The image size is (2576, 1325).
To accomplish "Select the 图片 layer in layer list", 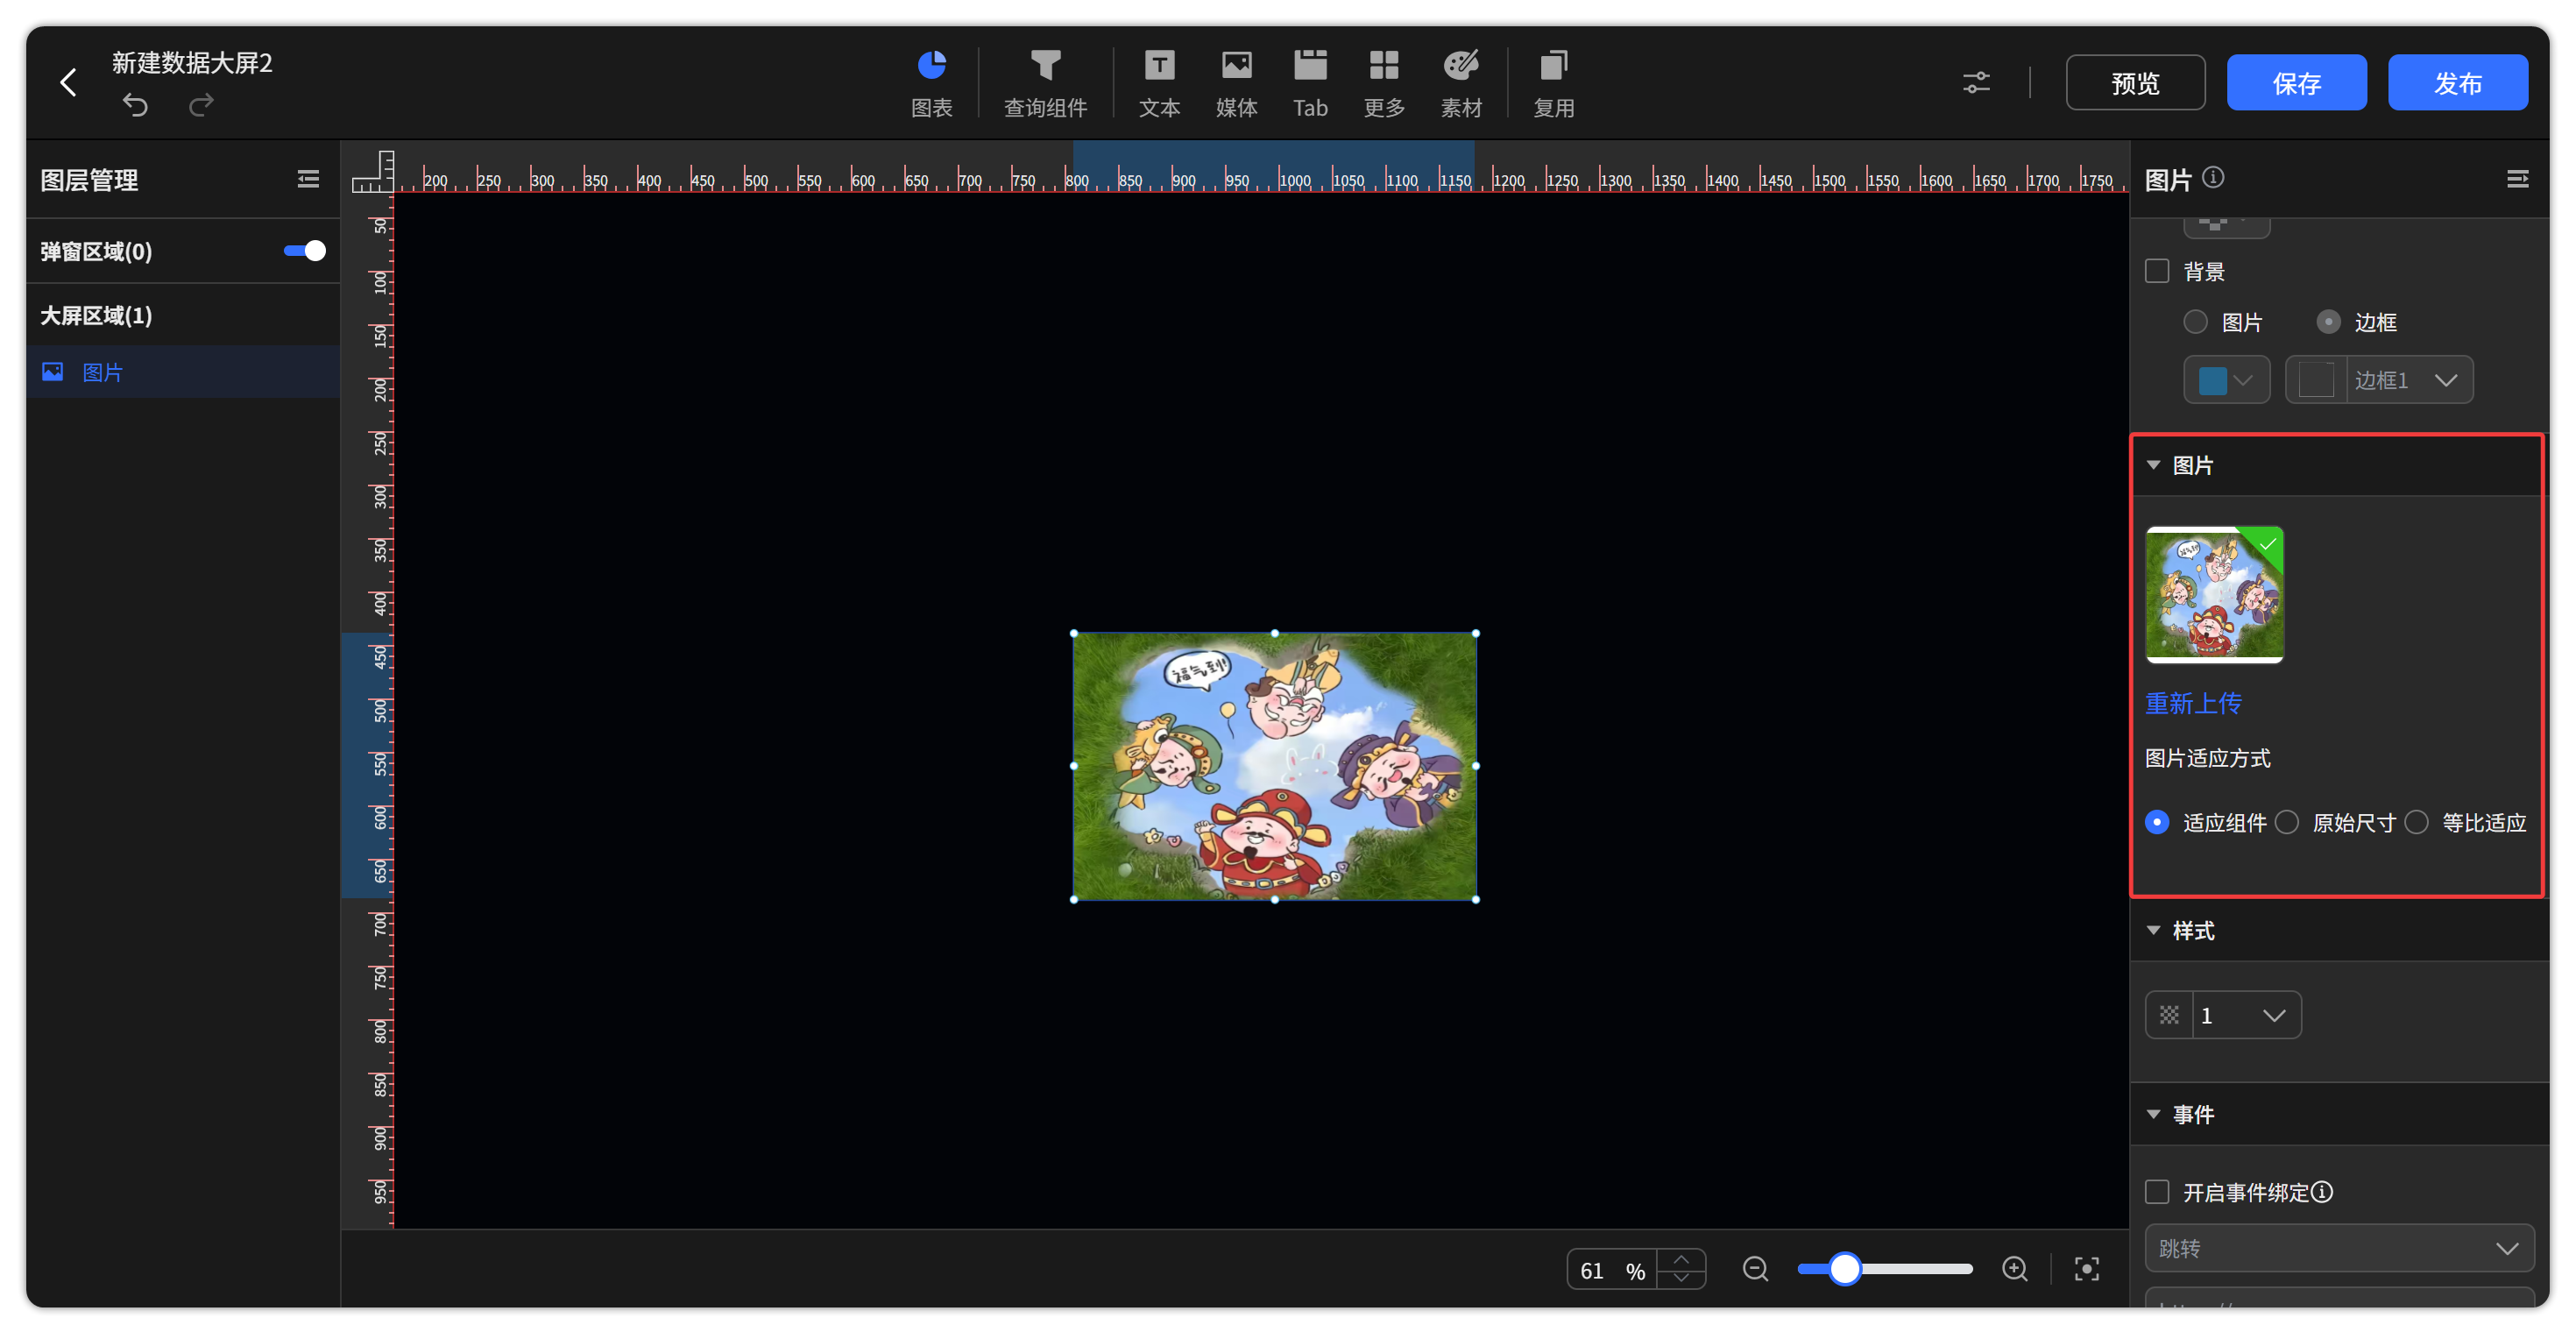I will [183, 372].
